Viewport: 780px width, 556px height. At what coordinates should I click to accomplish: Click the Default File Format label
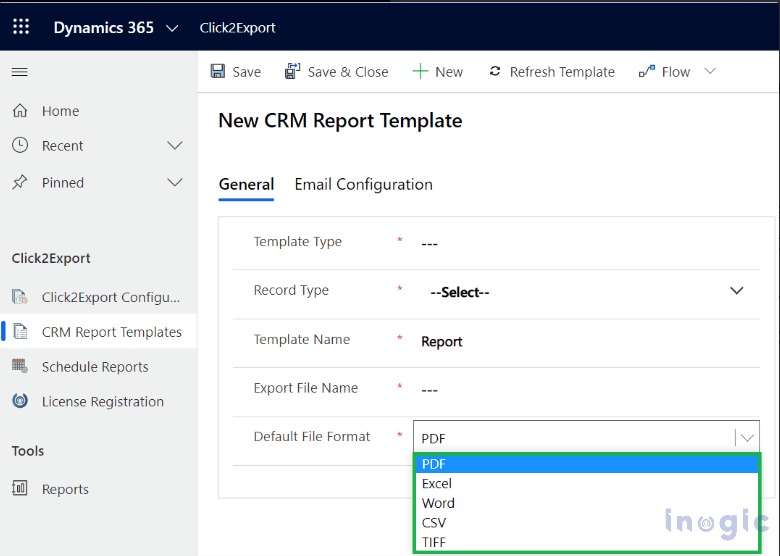[312, 437]
